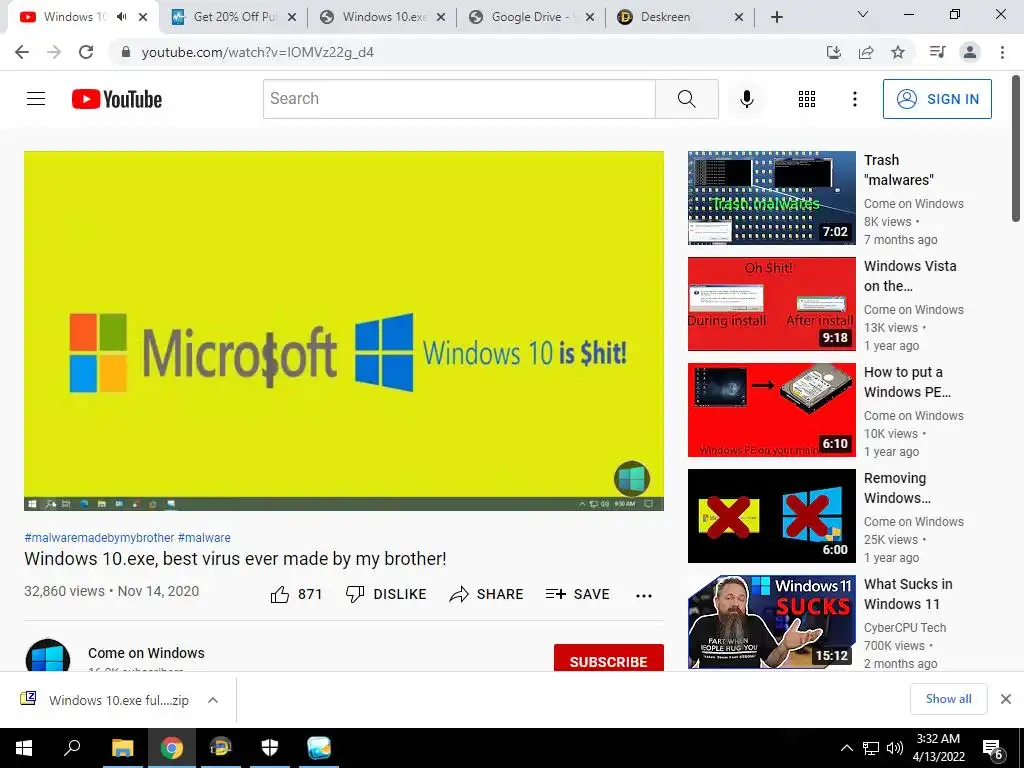This screenshot has height=768, width=1024.
Task: Open Come on Windows channel name
Action: pyautogui.click(x=146, y=653)
